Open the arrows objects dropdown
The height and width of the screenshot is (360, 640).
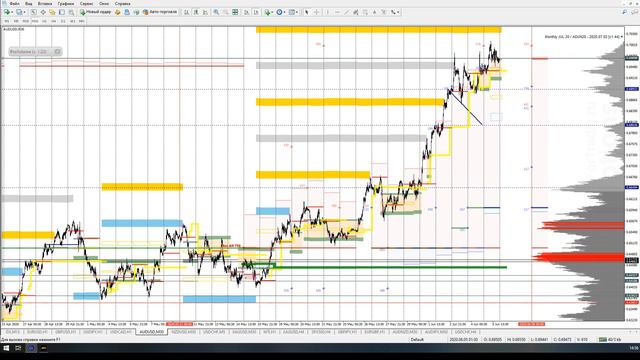395,12
